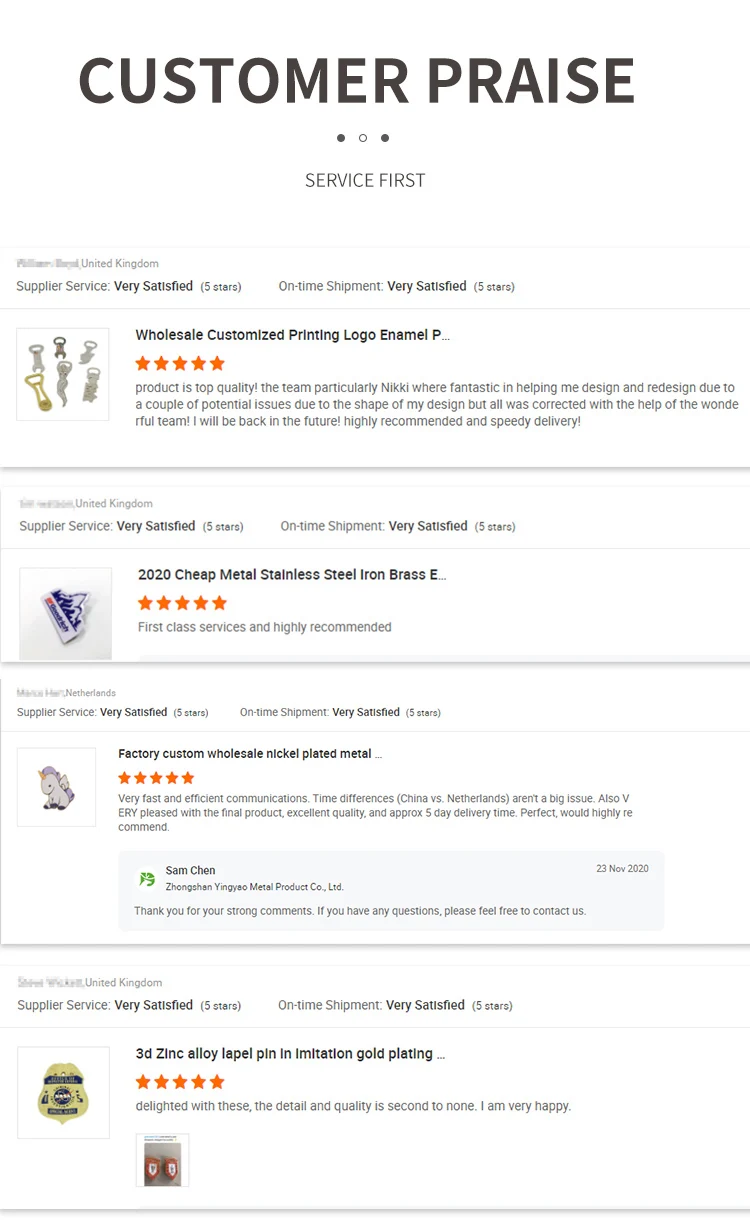Viewport: 750px width, 1220px height.
Task: View the customer-uploaded review photo
Action: coord(162,1160)
